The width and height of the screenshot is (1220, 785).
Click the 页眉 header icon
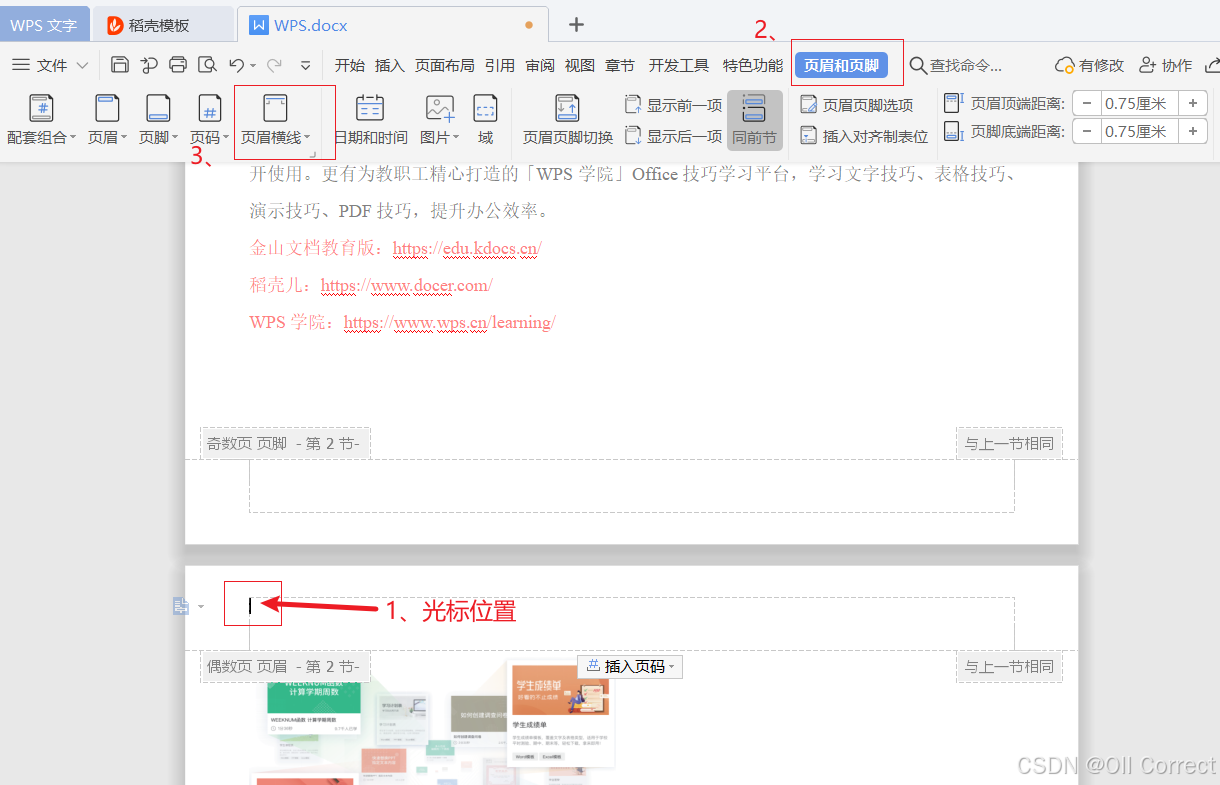[107, 108]
